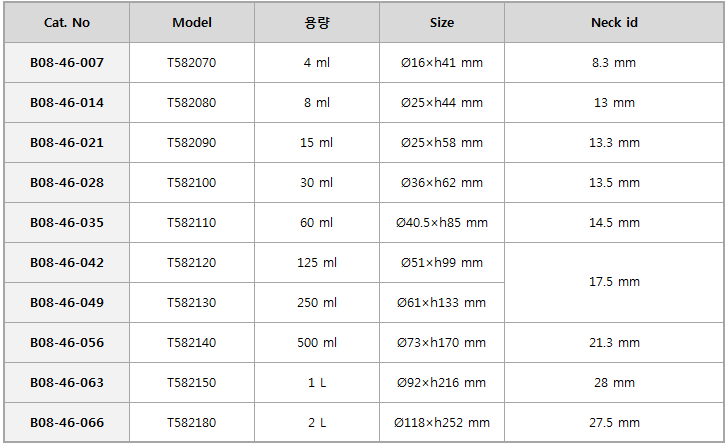Click the Neck id column header
This screenshot has height=445, width=726.
614,23
